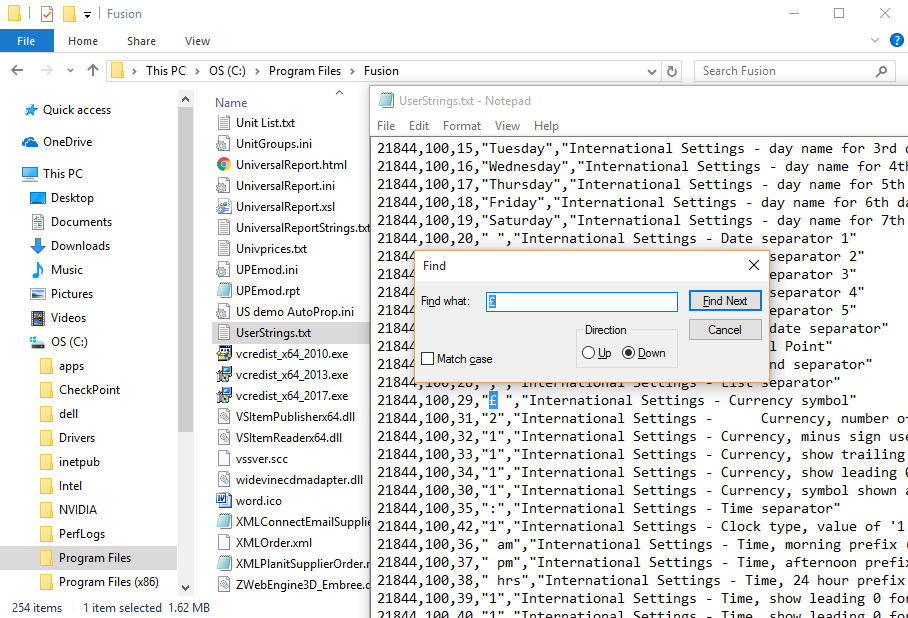Screen dimensions: 908x618
Task: Select the Down direction radio button
Action: [628, 353]
